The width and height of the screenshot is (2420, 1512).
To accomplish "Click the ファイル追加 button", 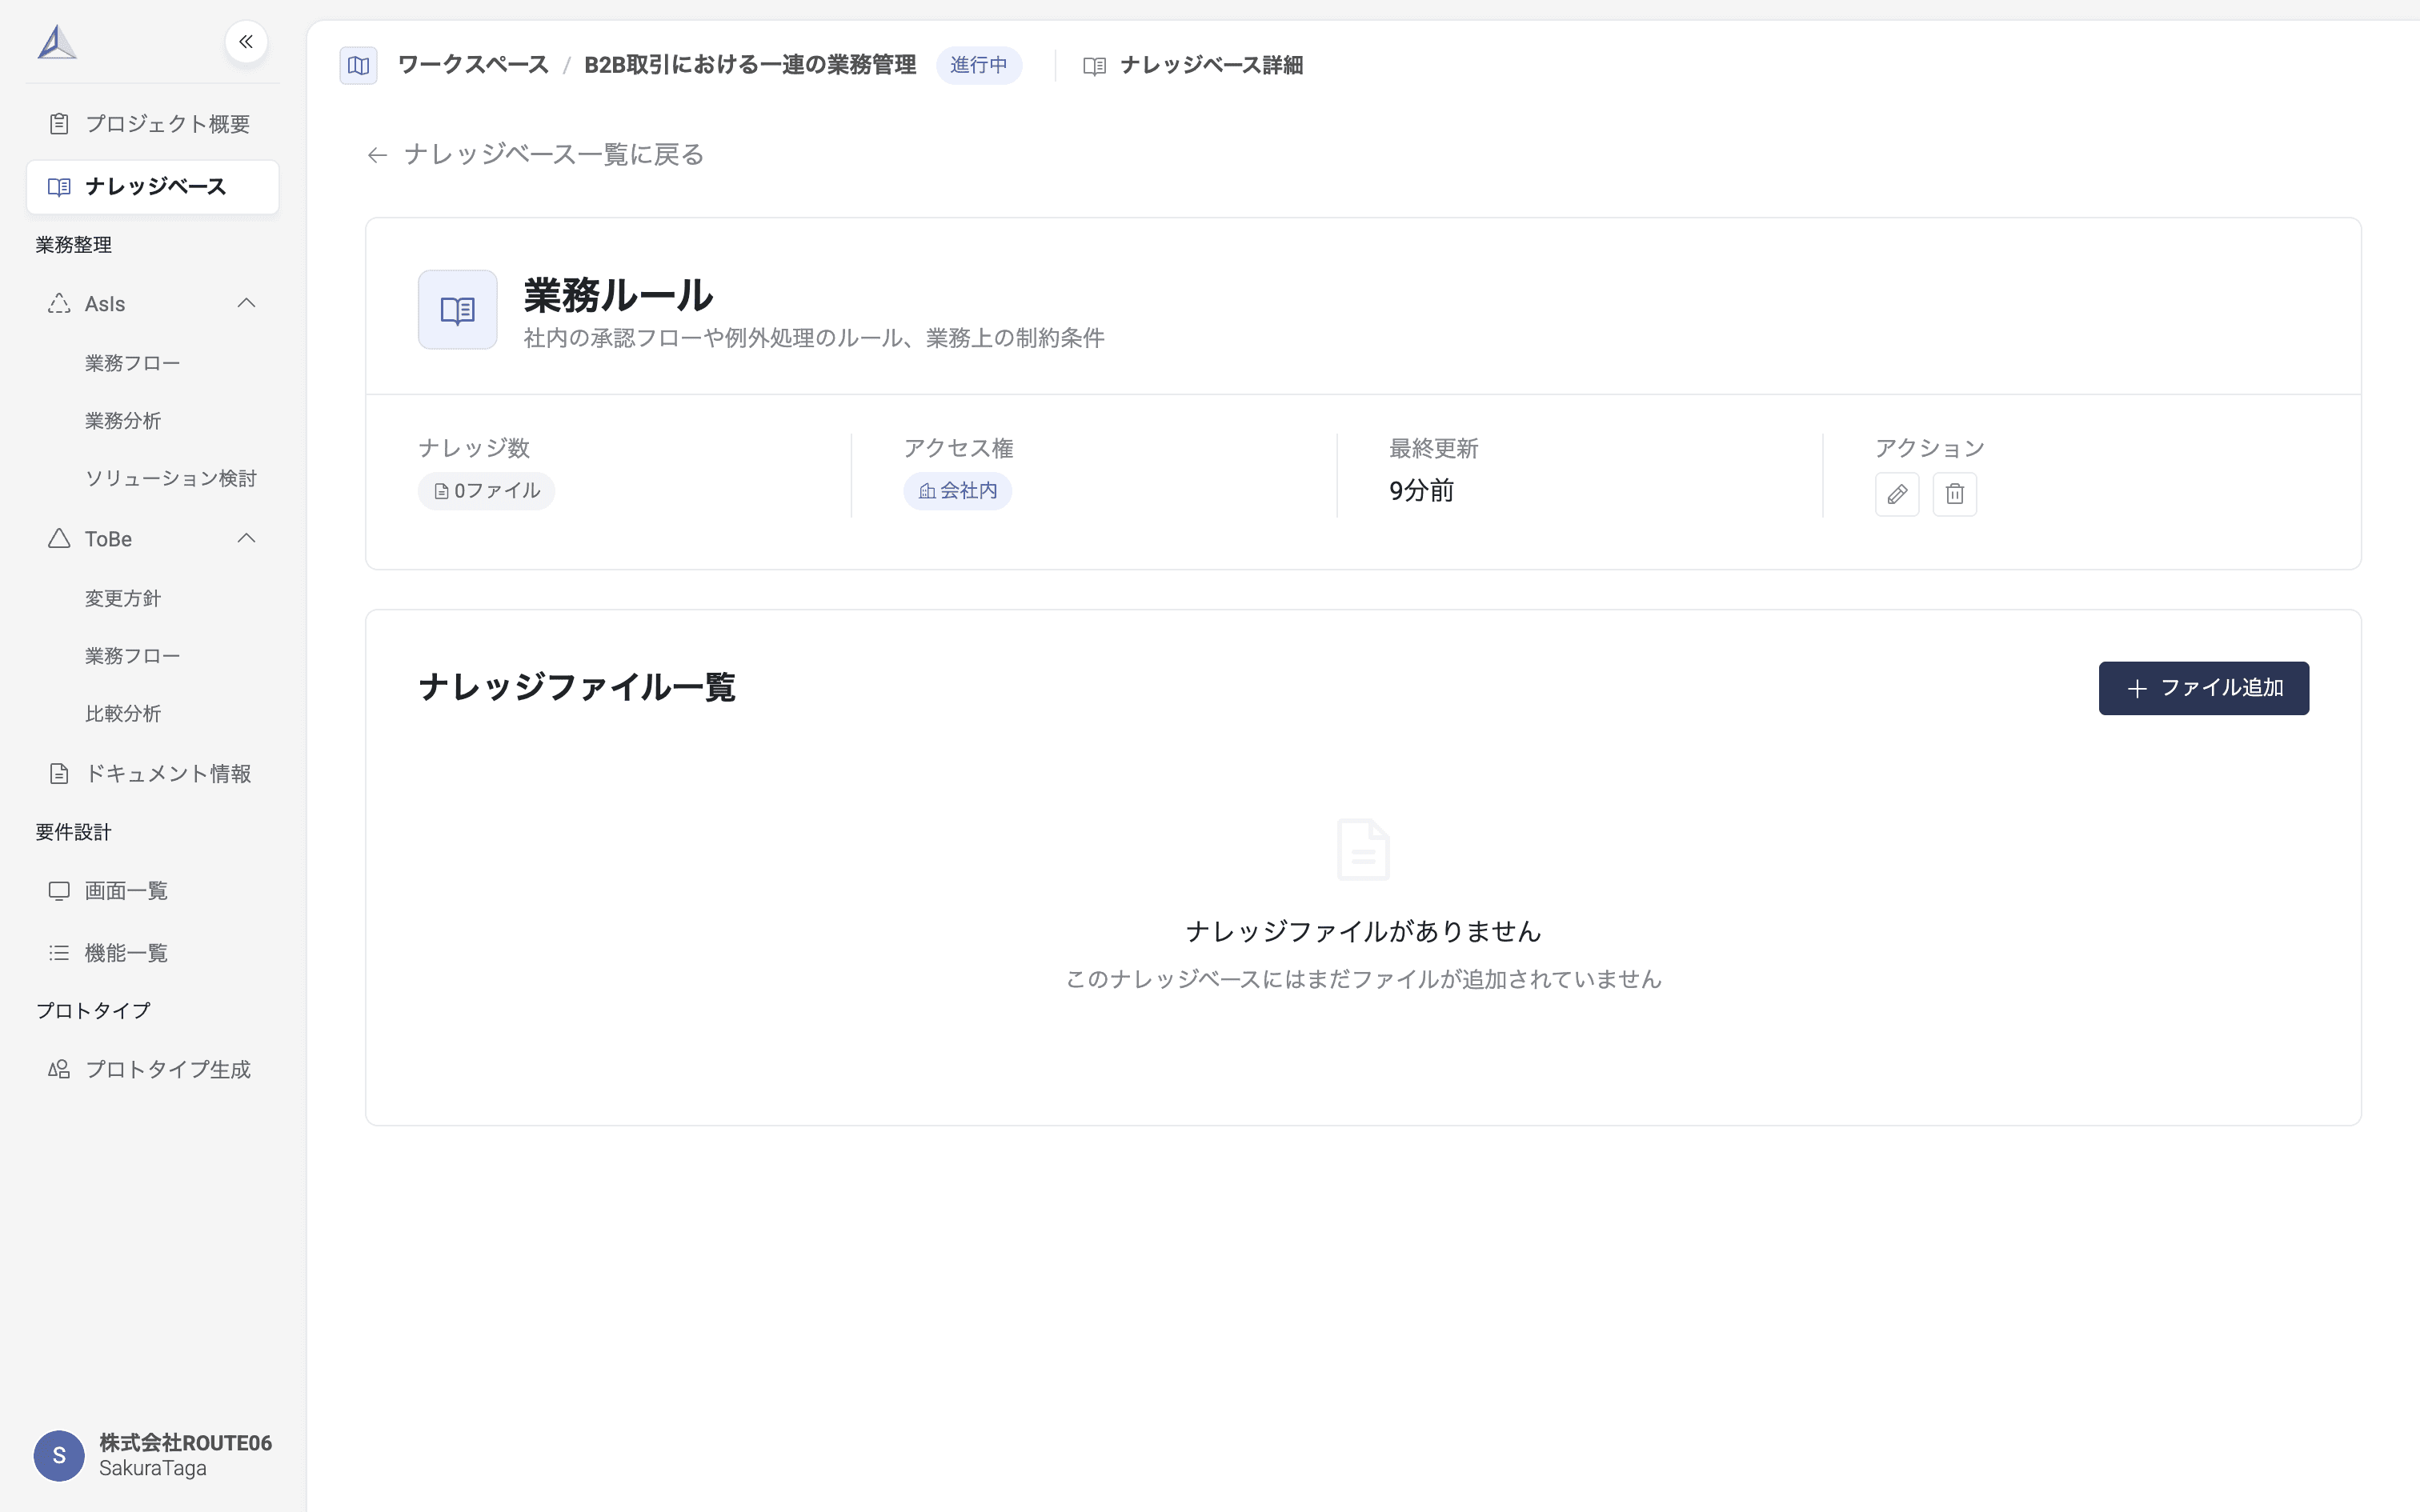I will pyautogui.click(x=2204, y=687).
